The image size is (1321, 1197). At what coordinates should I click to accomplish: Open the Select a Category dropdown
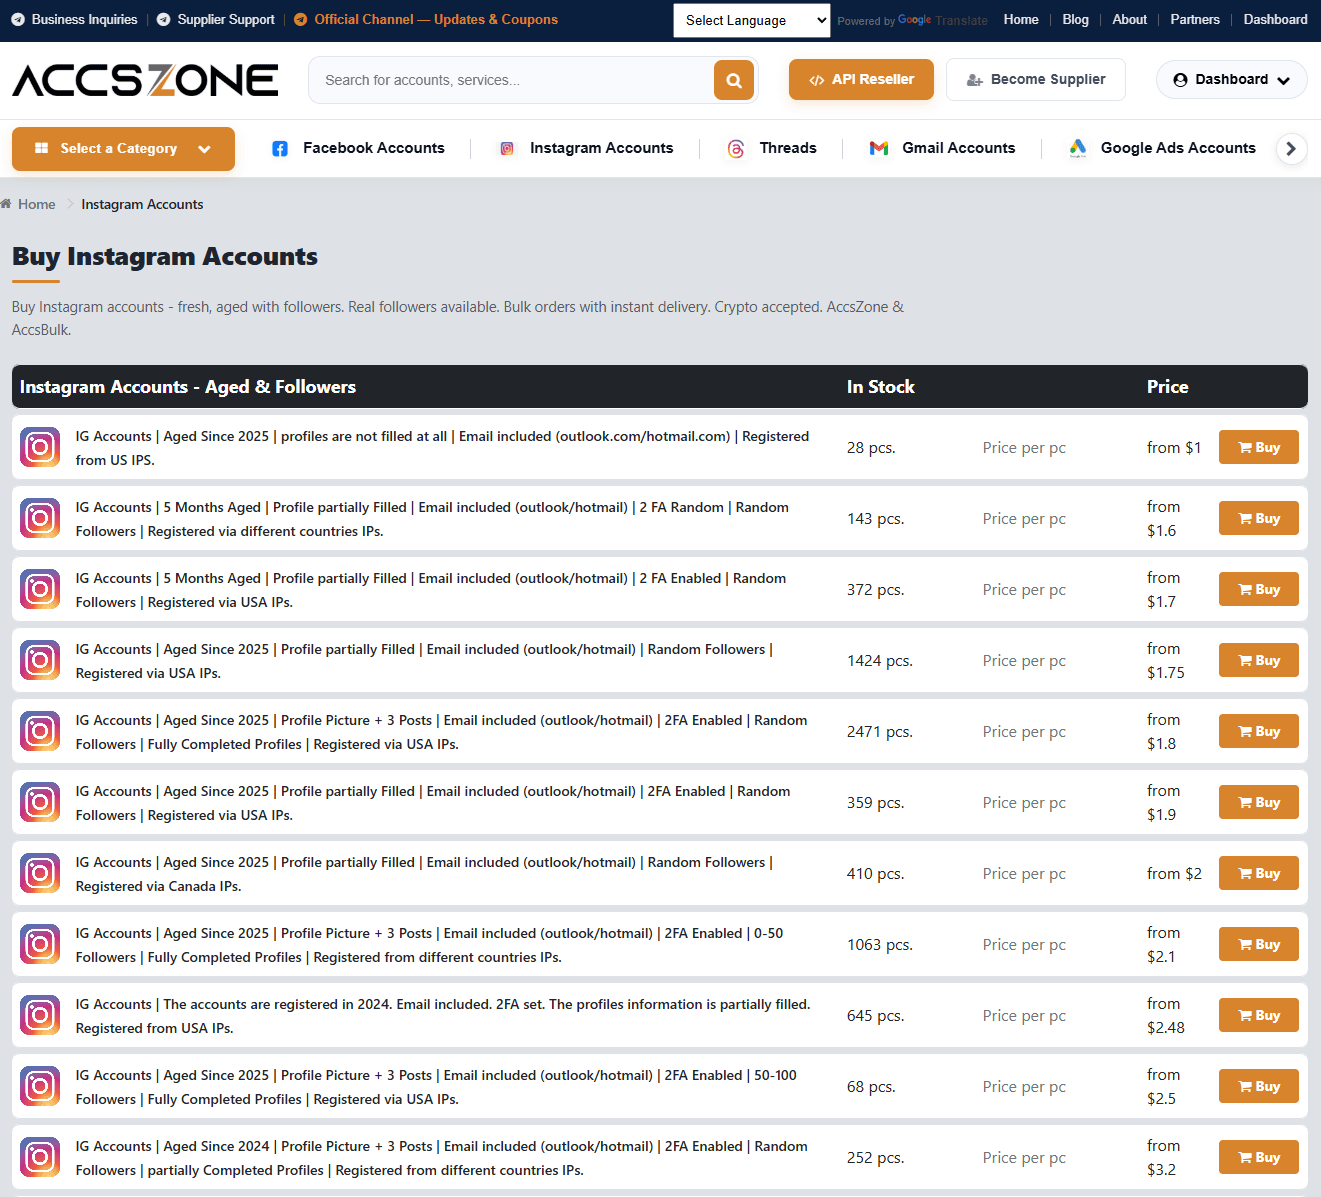pos(123,149)
